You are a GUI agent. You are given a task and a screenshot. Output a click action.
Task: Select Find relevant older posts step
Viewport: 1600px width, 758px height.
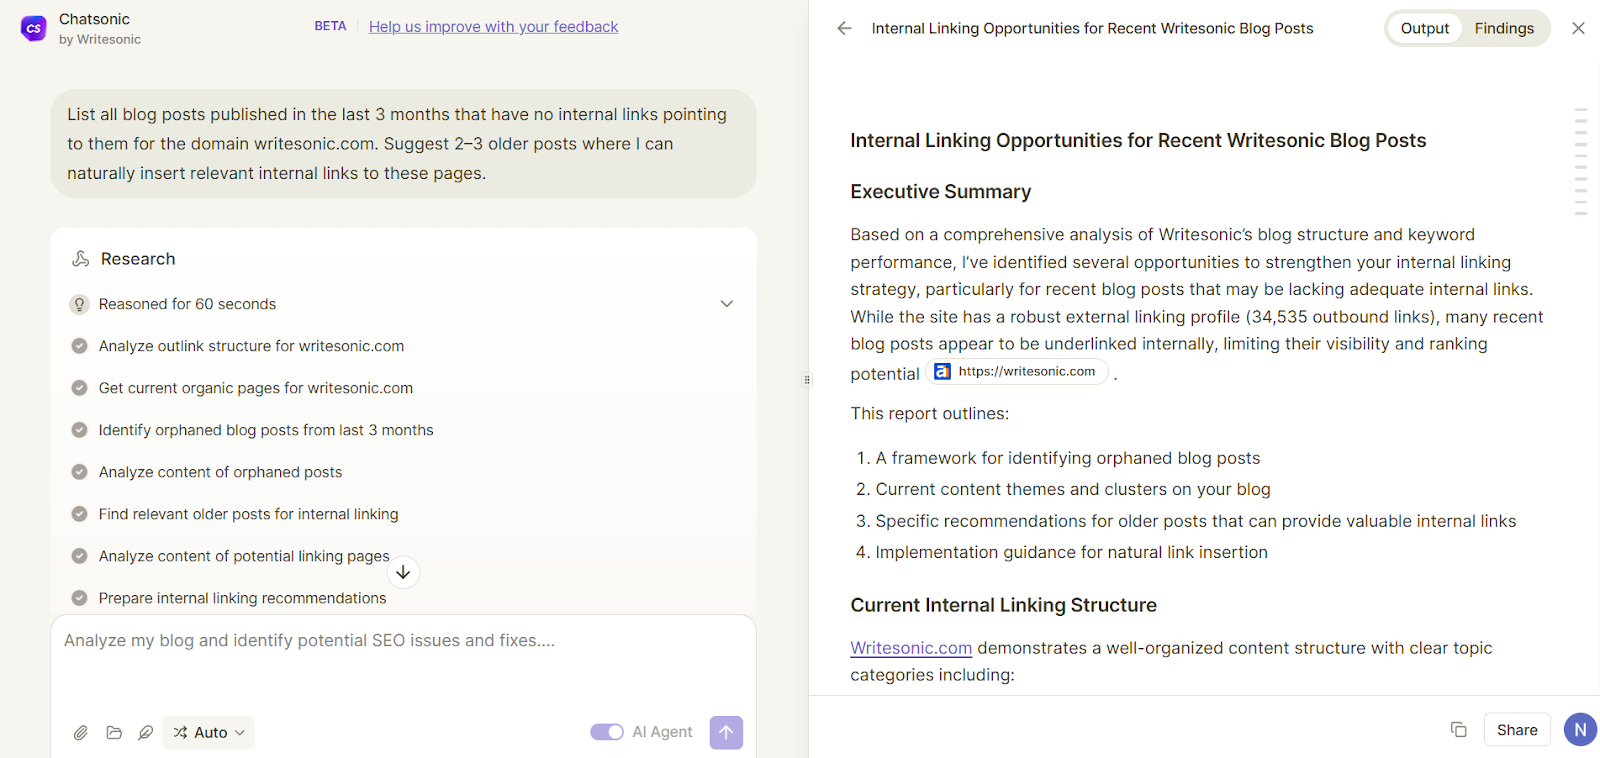(x=248, y=514)
